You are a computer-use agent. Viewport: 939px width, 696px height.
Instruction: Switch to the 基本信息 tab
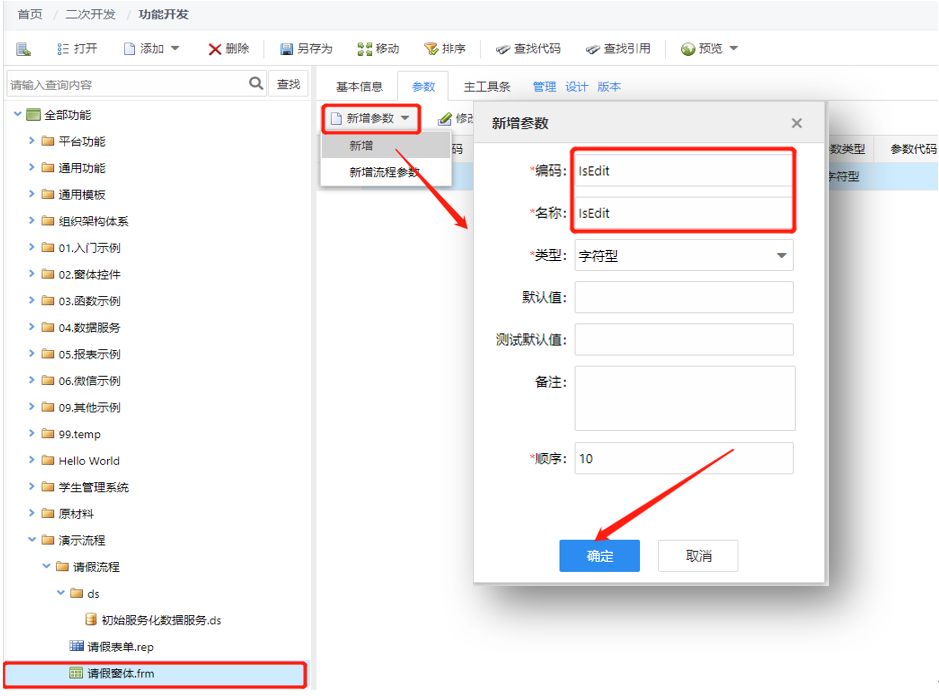[359, 87]
